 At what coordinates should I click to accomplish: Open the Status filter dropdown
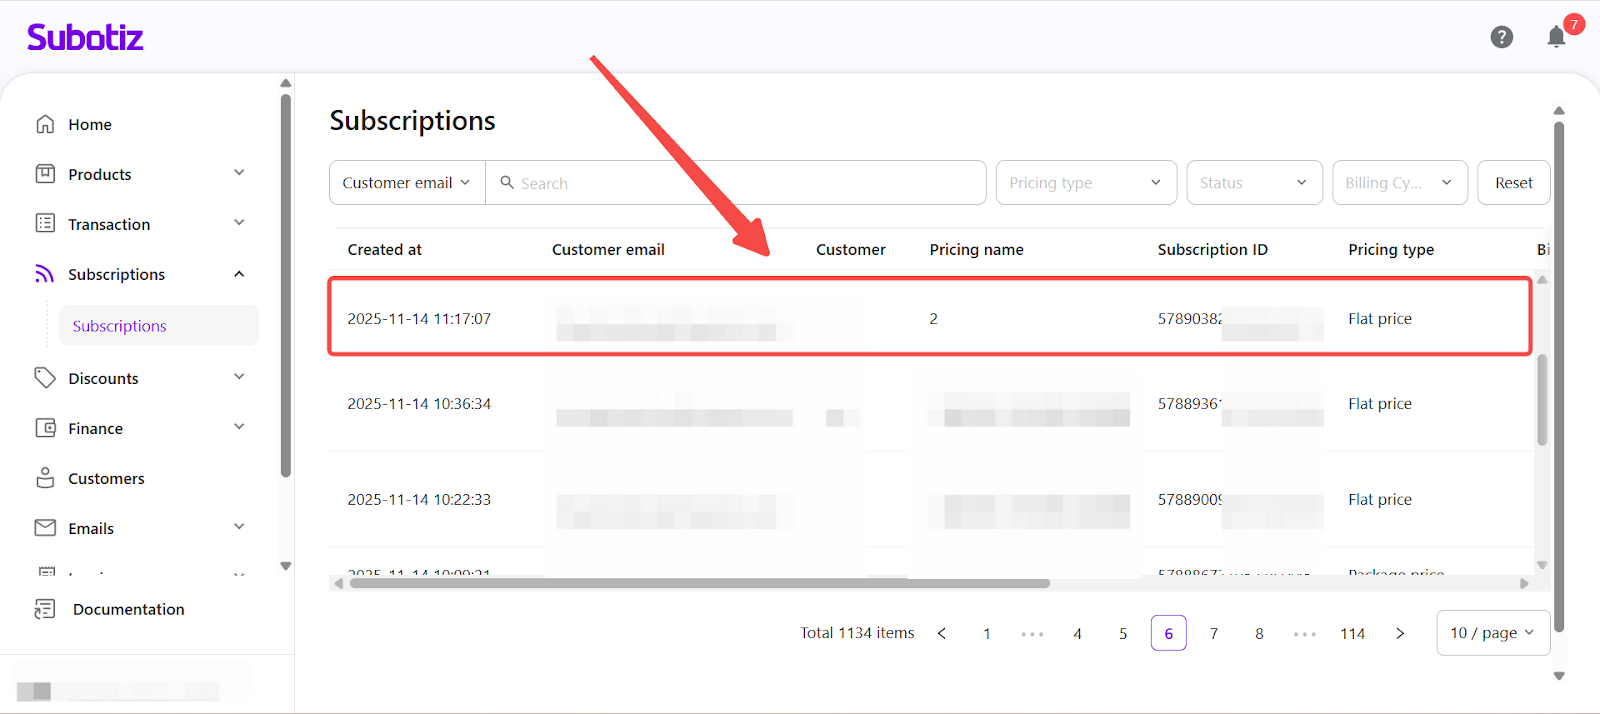[1253, 183]
